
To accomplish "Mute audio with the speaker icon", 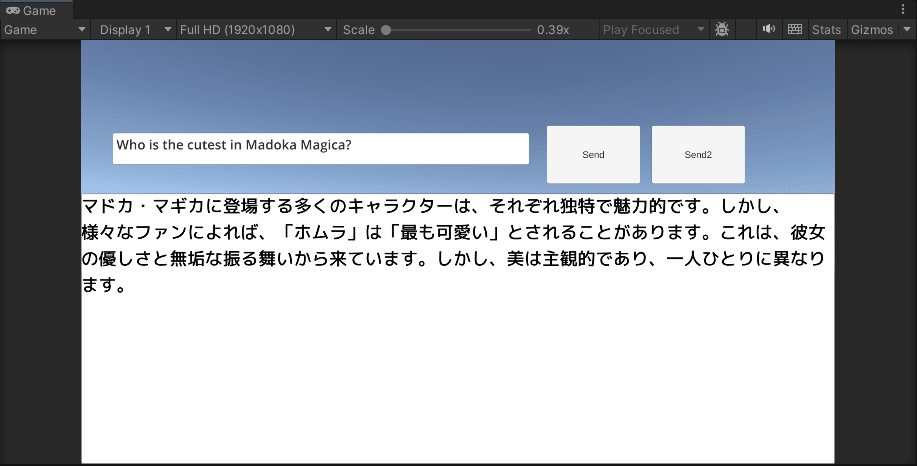I will 768,29.
